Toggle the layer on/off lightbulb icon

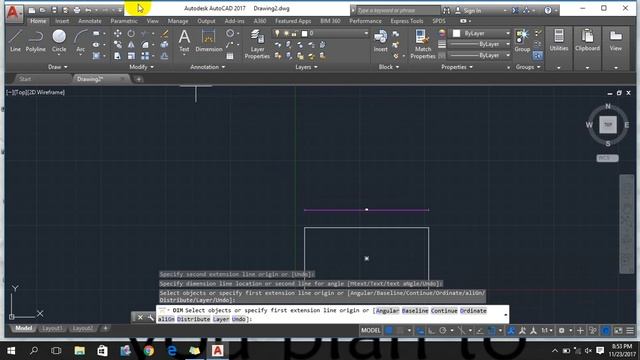tap(277, 33)
